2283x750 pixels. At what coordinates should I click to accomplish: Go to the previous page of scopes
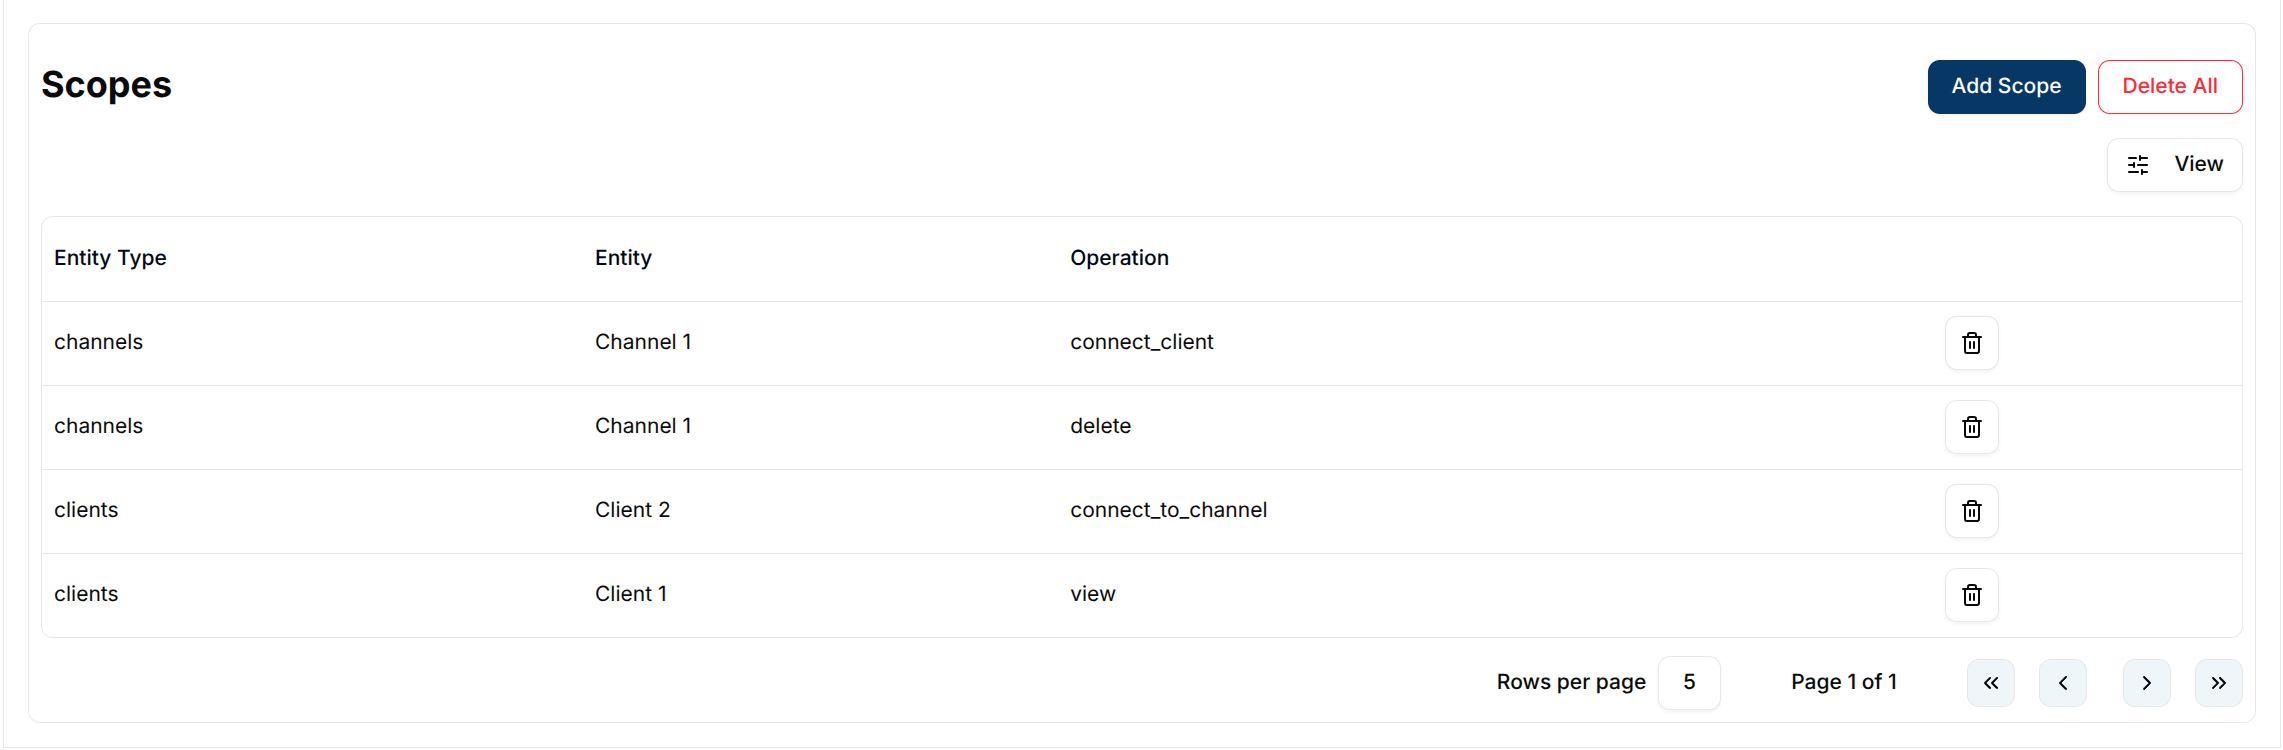point(2063,683)
